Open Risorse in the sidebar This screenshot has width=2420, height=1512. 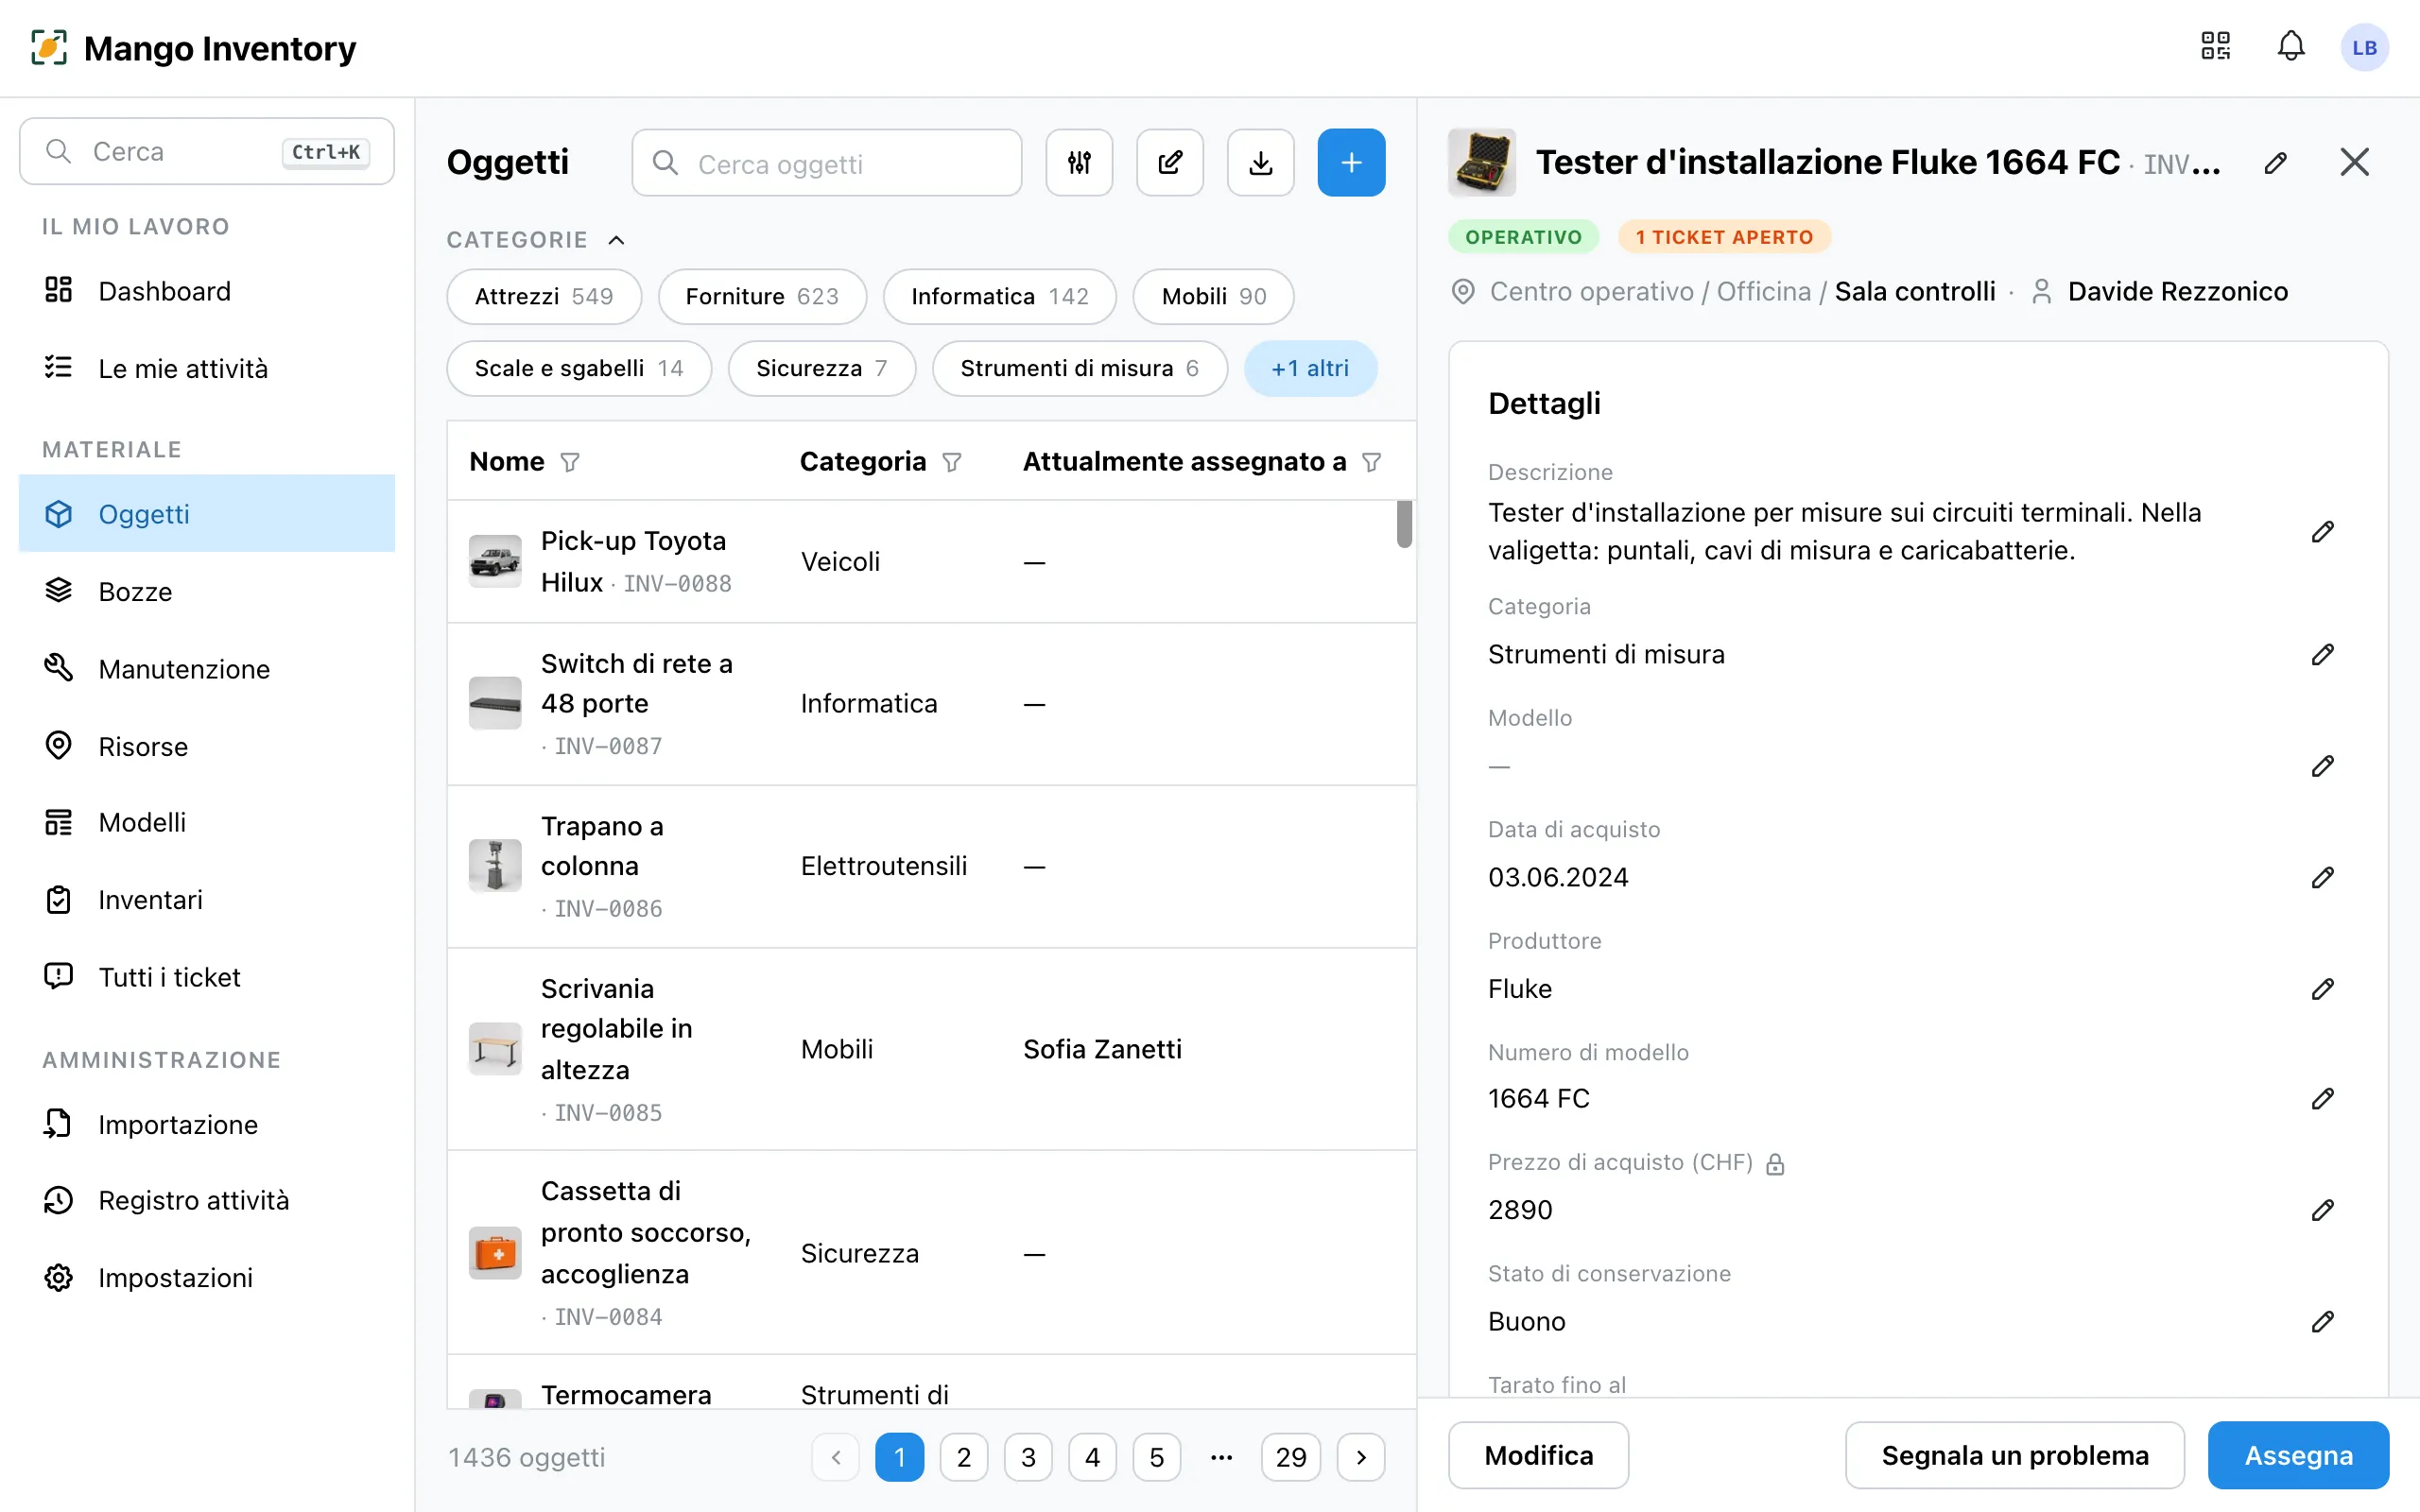click(x=207, y=746)
